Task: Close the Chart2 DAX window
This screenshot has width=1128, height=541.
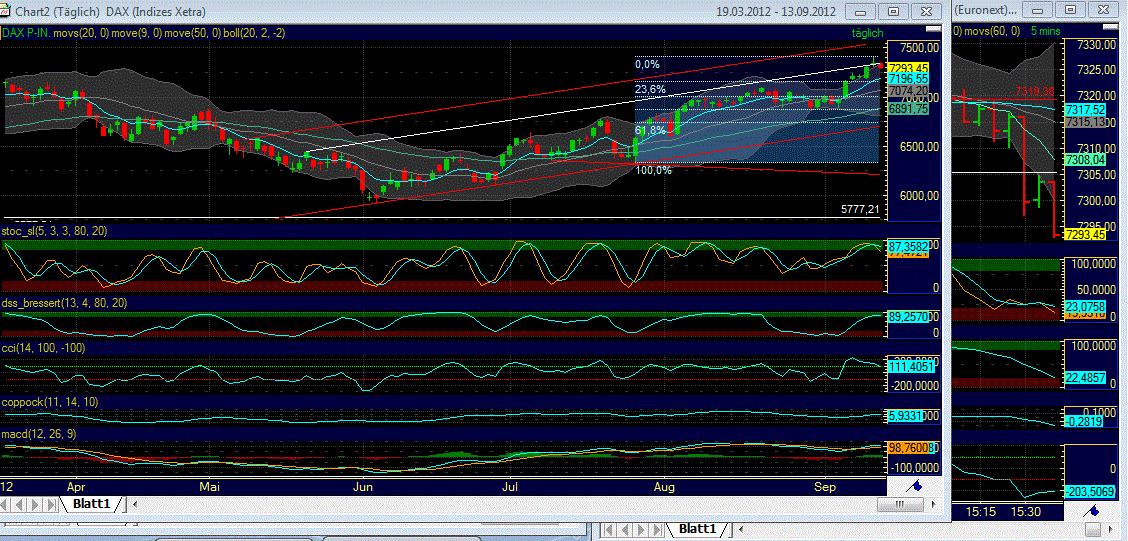Action: [925, 12]
